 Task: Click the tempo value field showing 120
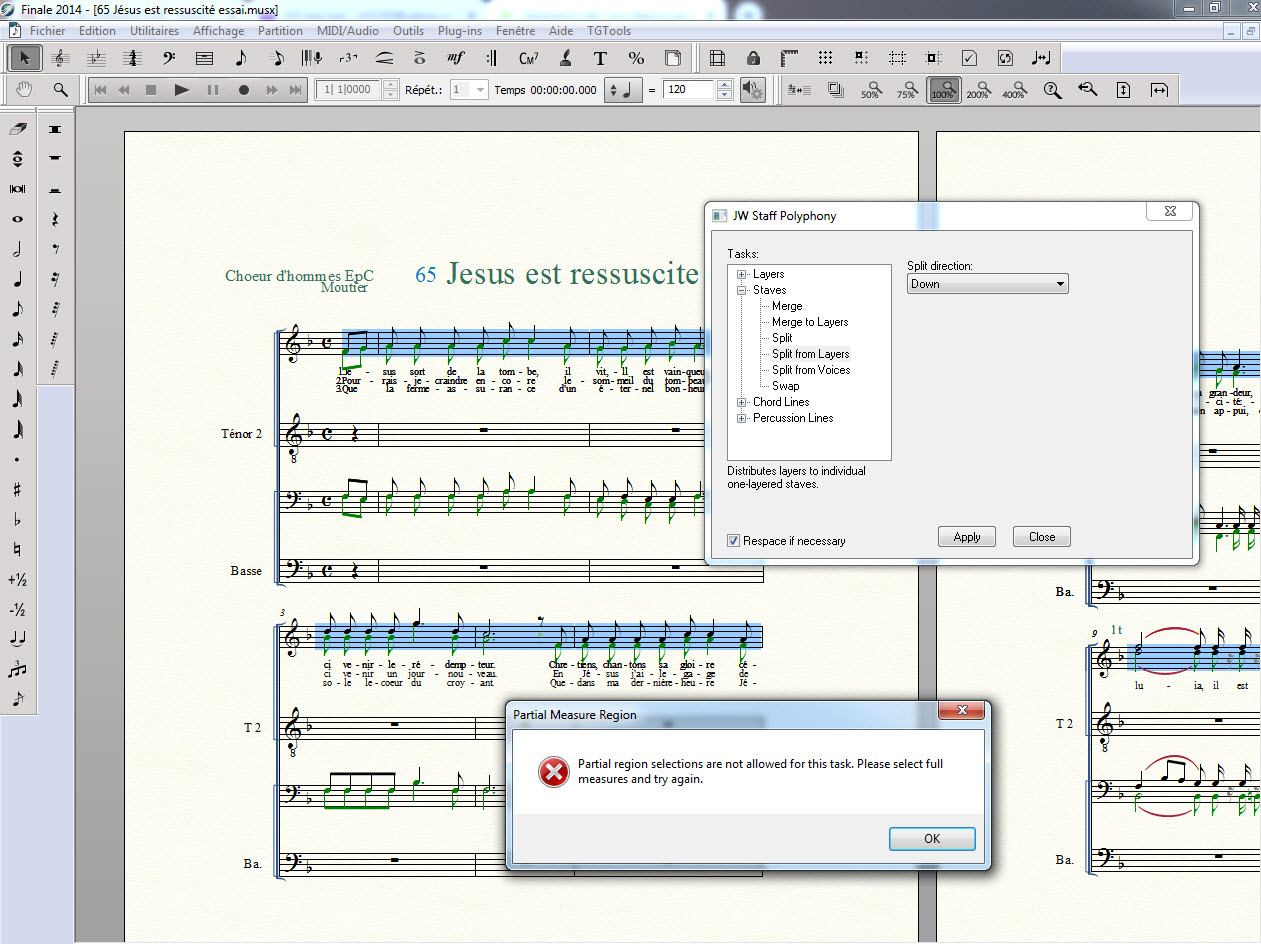[689, 90]
